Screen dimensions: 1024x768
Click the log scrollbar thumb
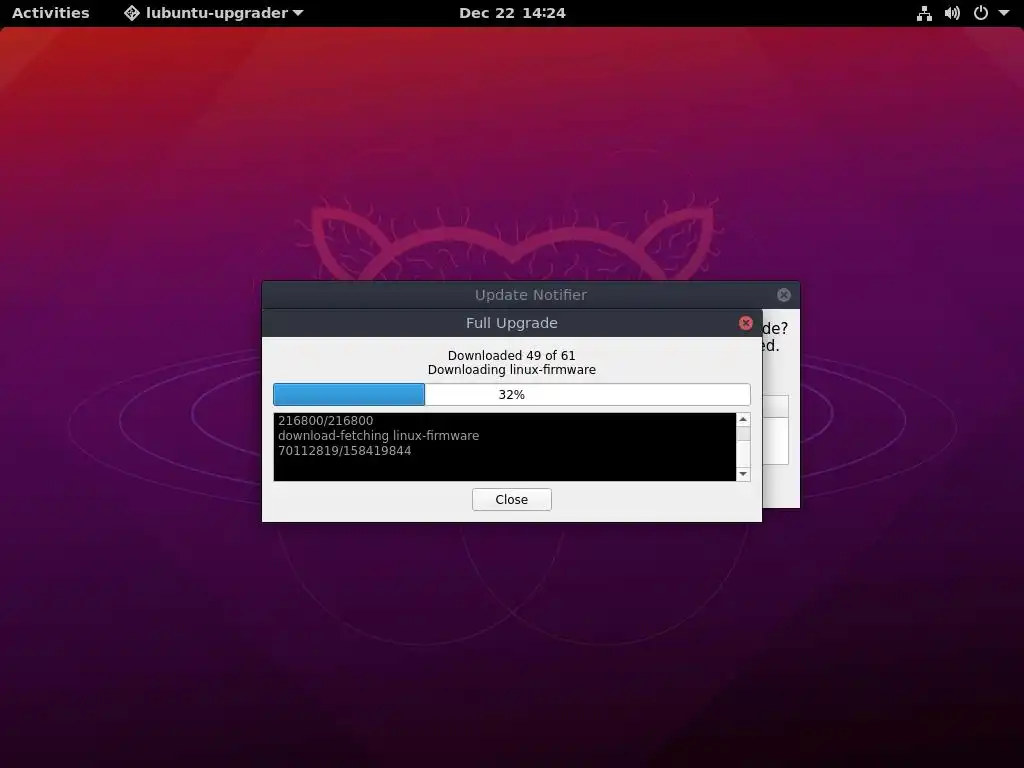743,434
